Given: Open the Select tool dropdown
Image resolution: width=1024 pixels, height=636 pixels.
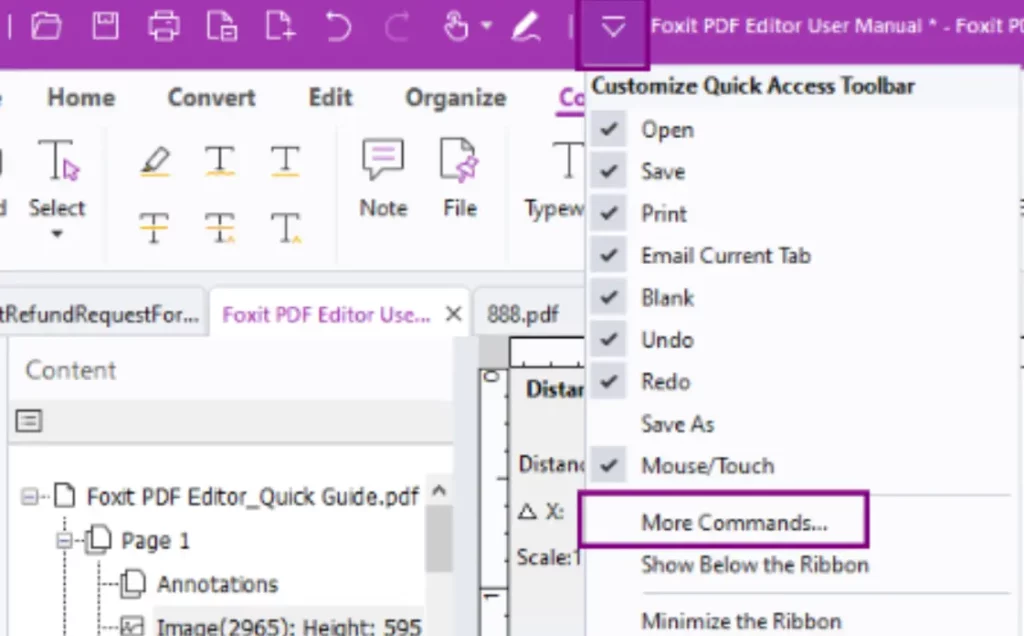Looking at the screenshot, I should coord(57,231).
